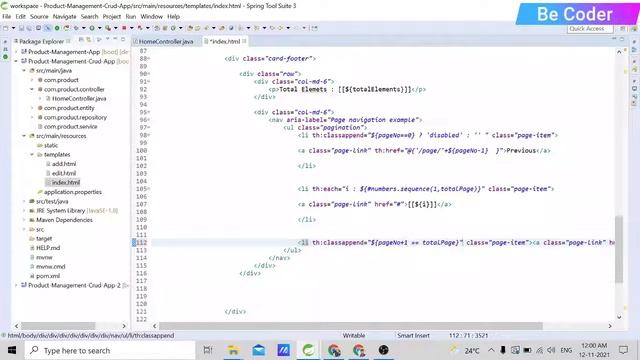Open the Window menu
The image size is (640, 360).
click(151, 17)
